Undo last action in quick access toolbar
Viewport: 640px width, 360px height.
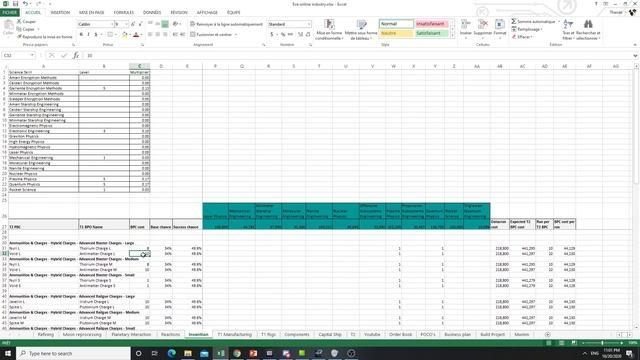tap(25, 4)
